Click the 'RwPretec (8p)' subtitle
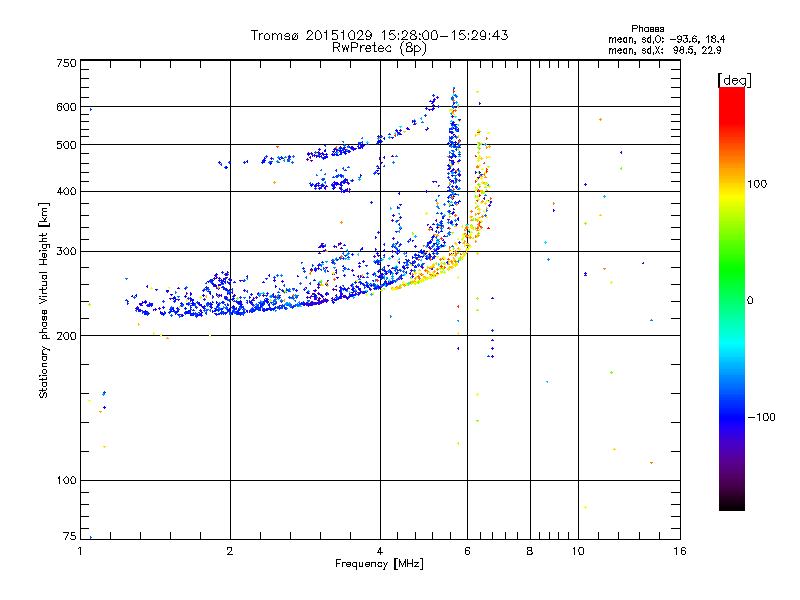This screenshot has height=600, width=800. (x=379, y=48)
